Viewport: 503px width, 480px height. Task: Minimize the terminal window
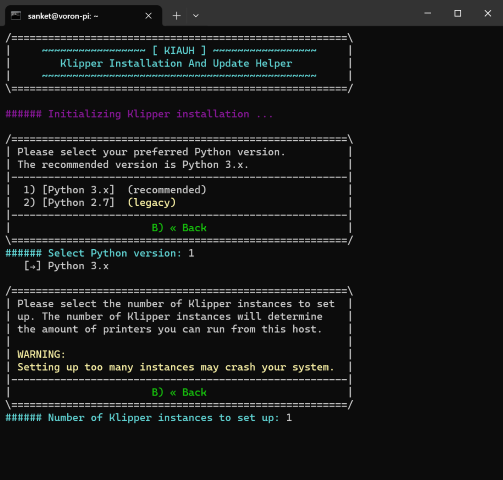coord(428,13)
